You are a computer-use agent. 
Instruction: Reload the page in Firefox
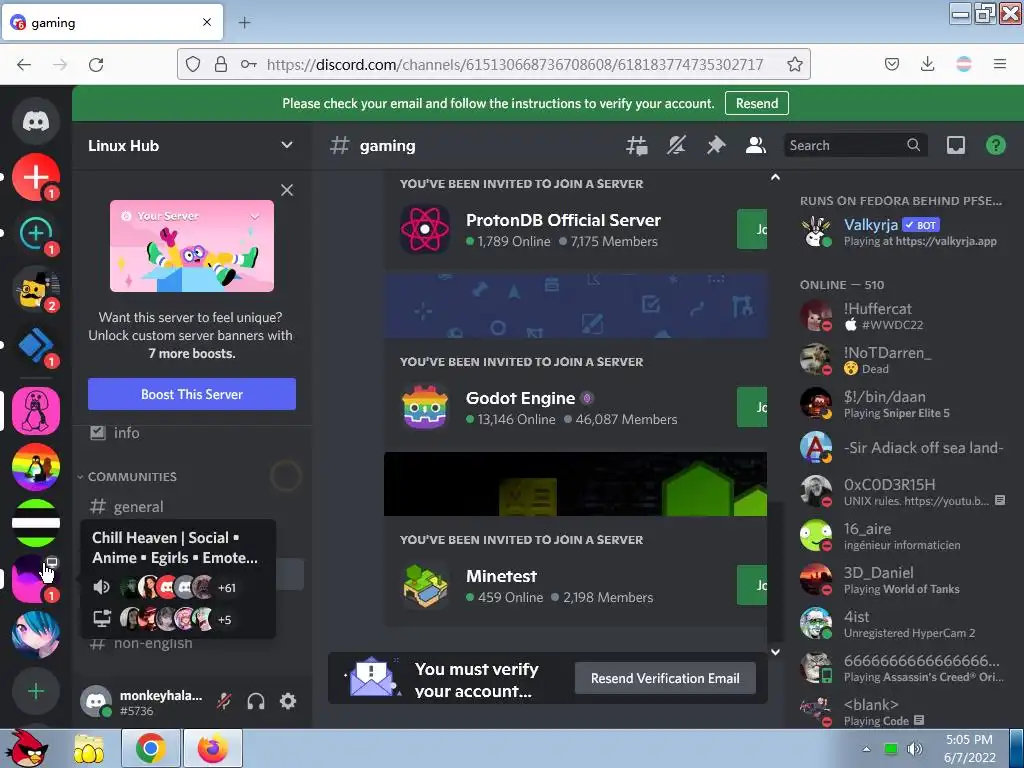coord(96,64)
